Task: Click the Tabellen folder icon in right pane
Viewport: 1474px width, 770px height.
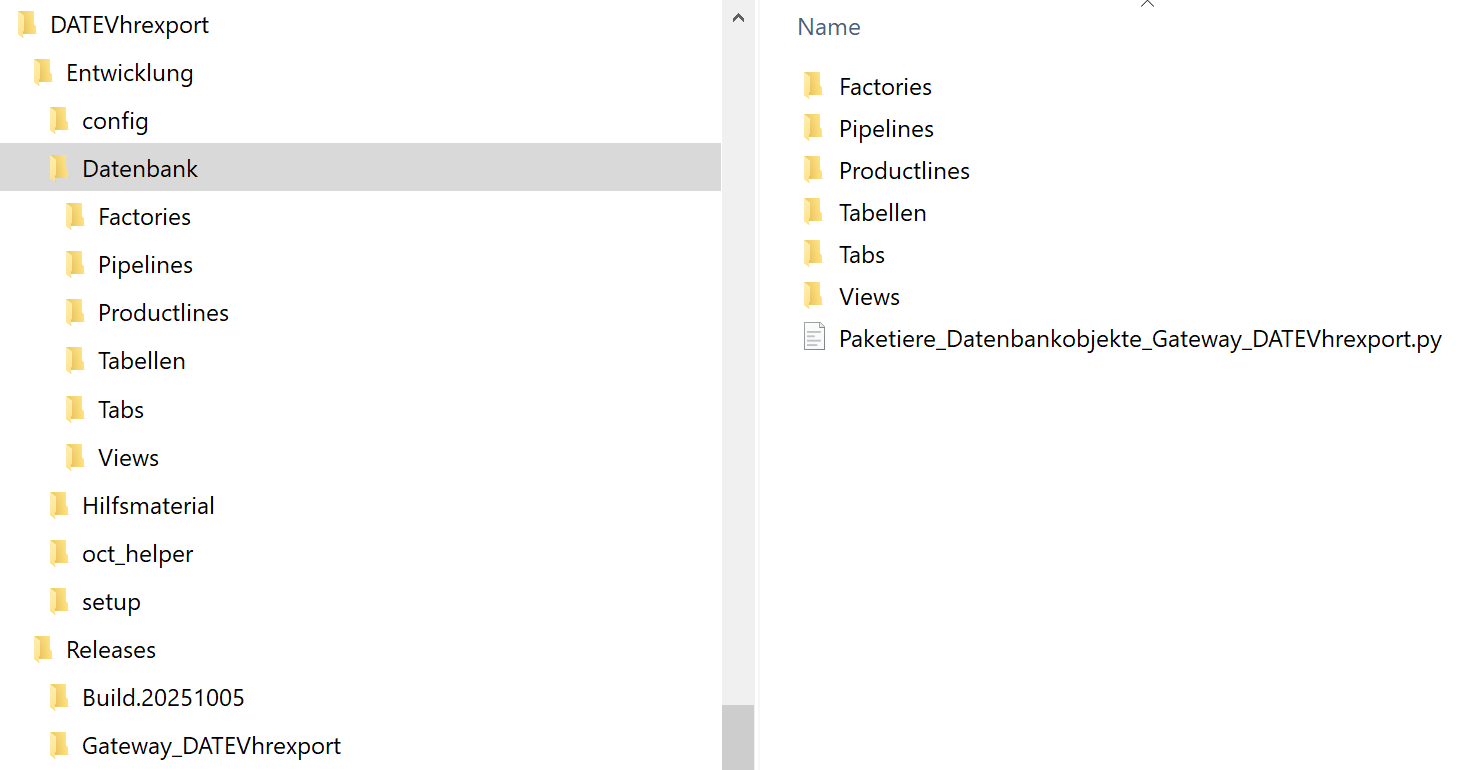Action: (813, 211)
